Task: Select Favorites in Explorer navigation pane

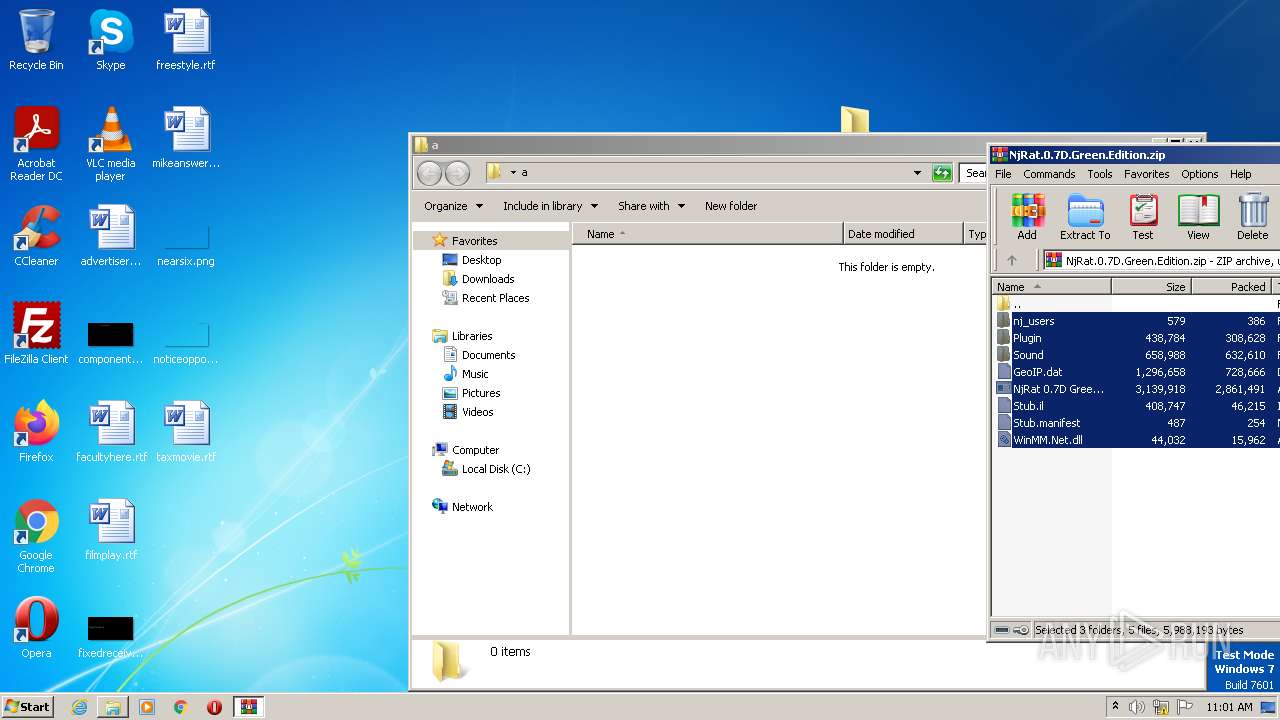Action: [x=474, y=241]
